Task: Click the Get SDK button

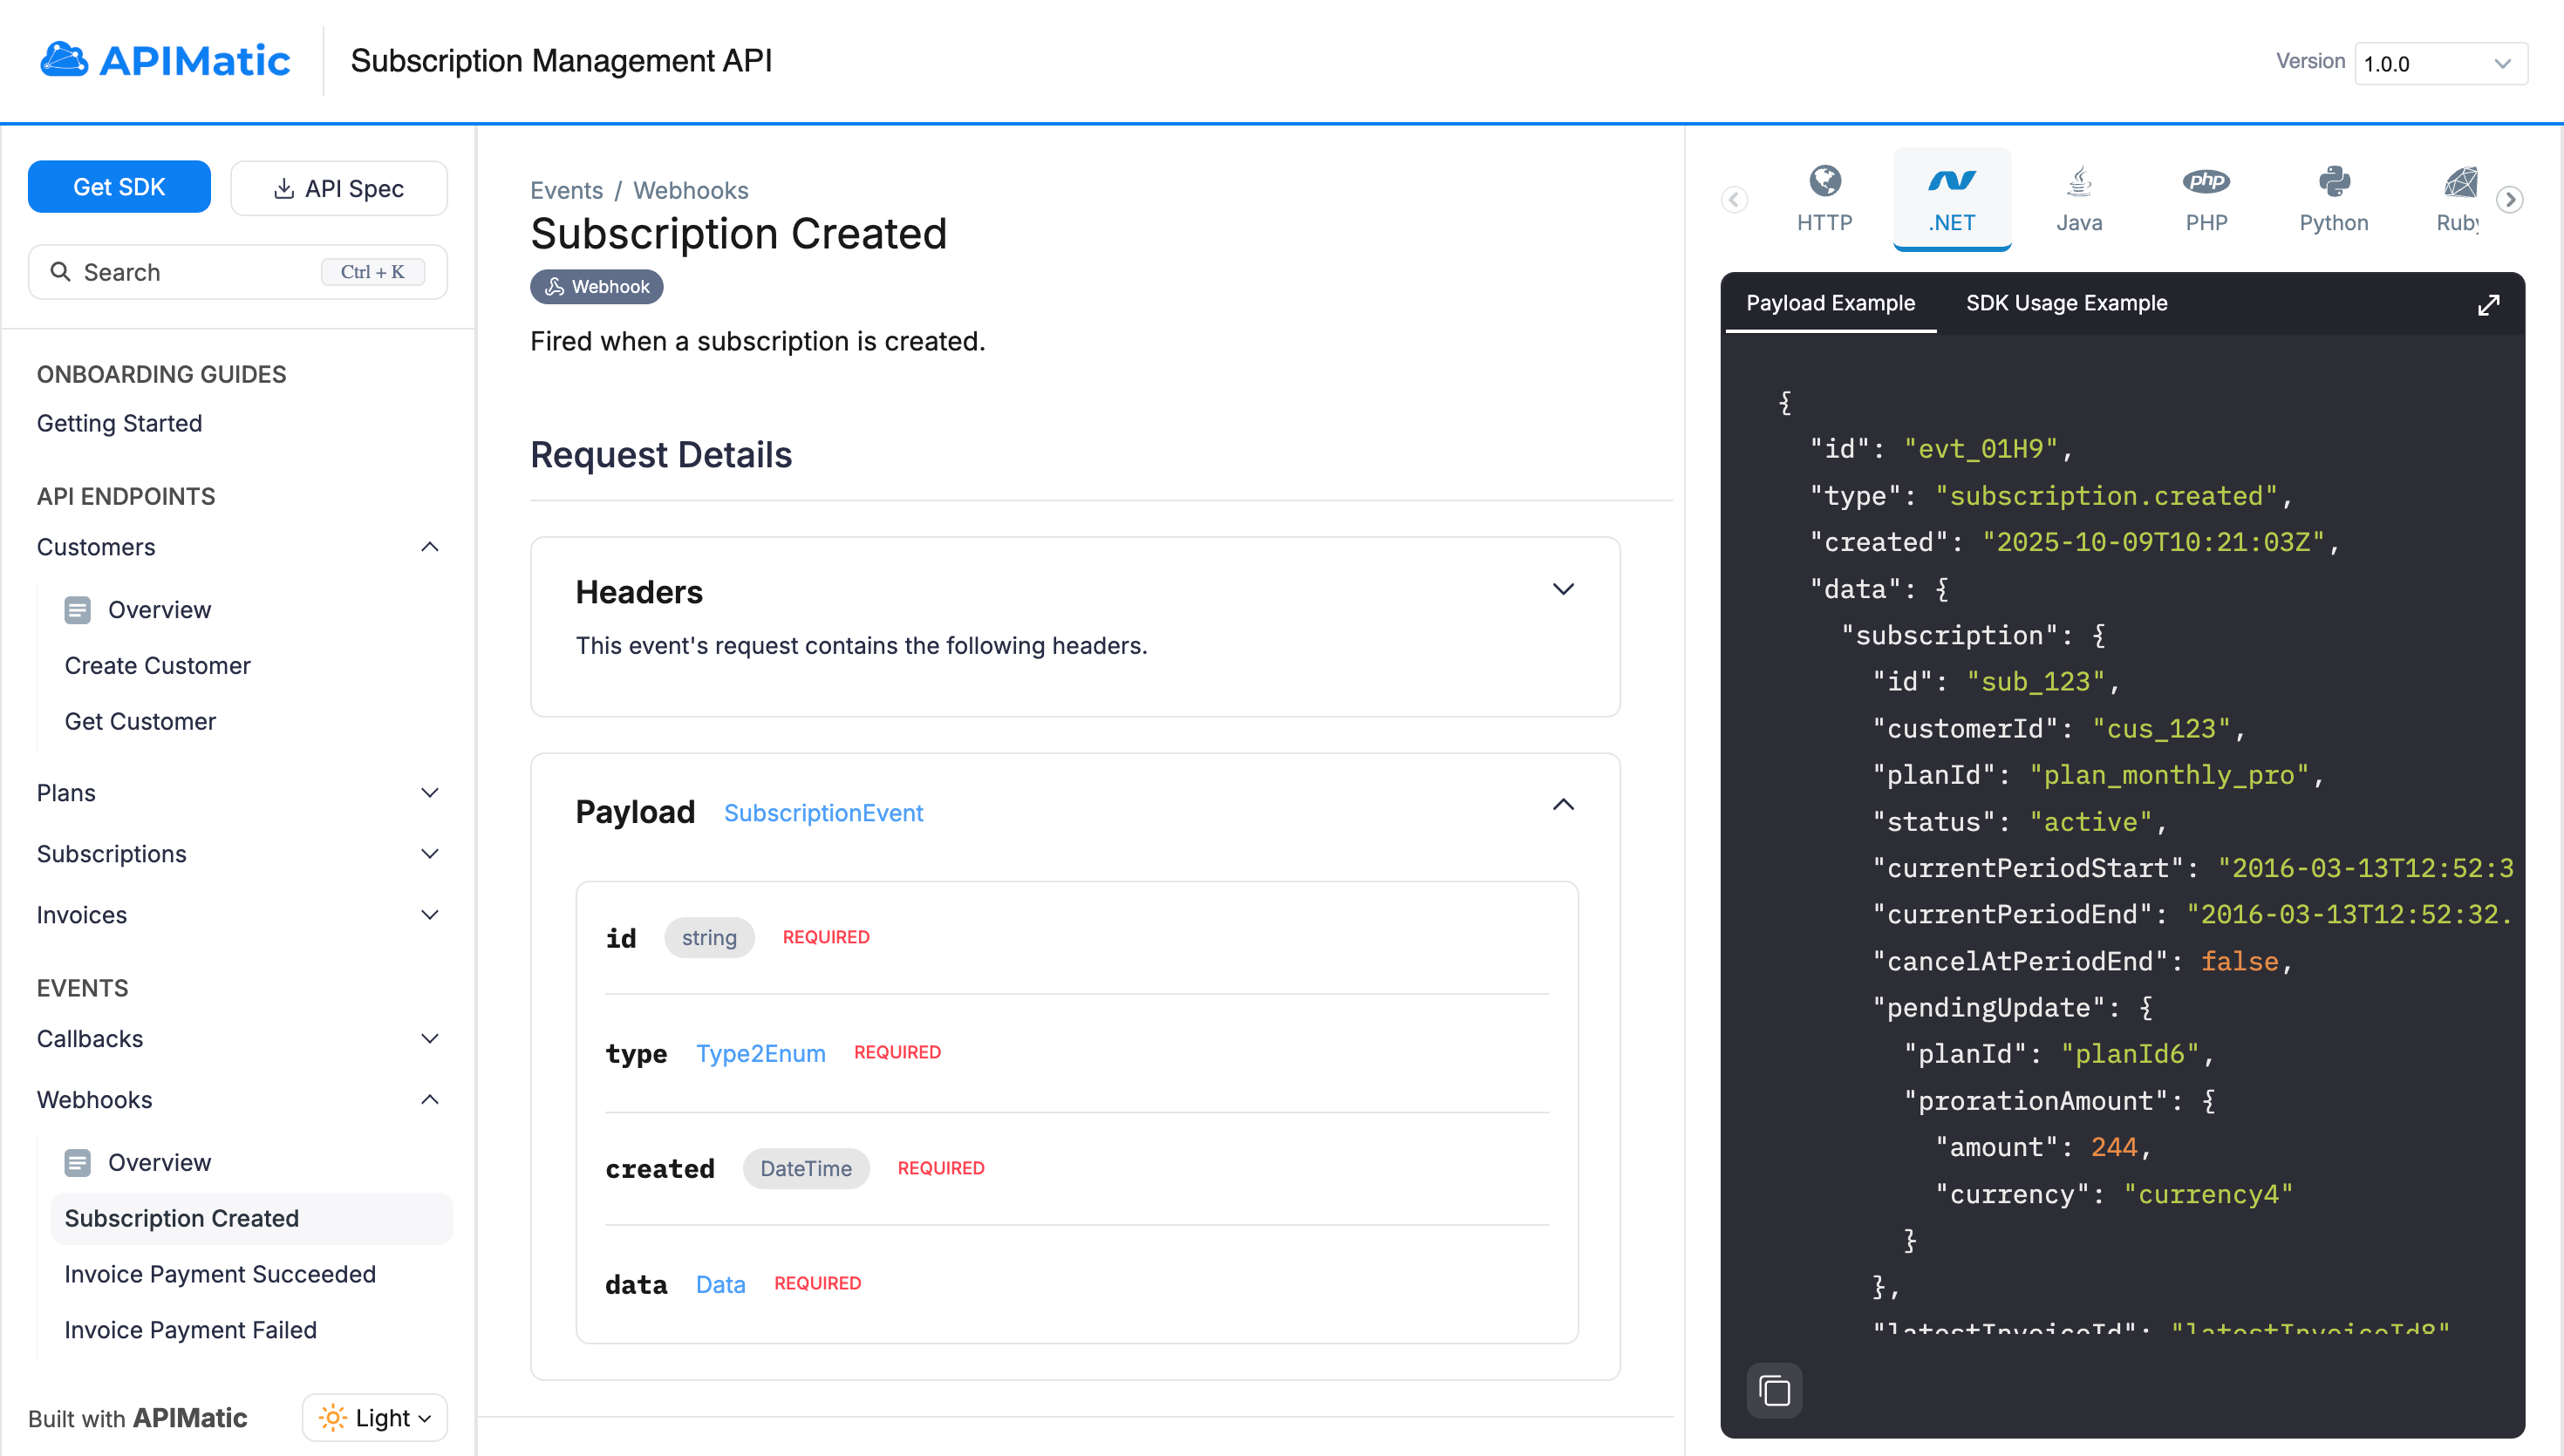Action: (119, 187)
